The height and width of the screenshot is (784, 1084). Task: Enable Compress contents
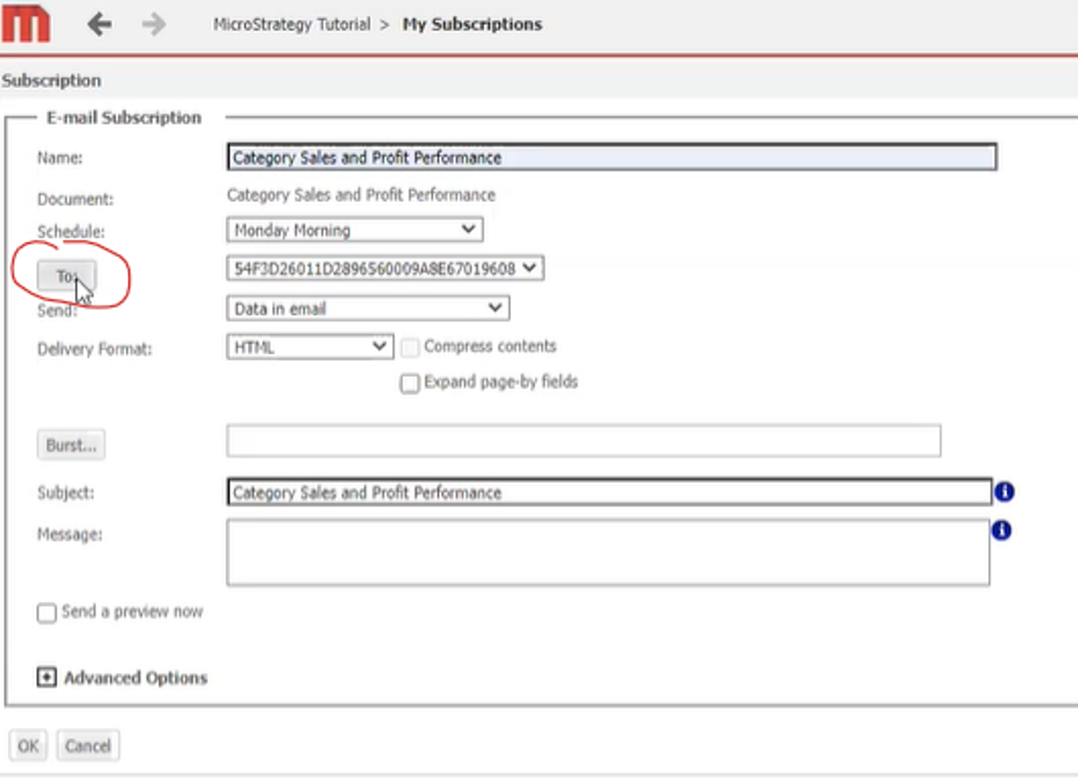(x=410, y=346)
